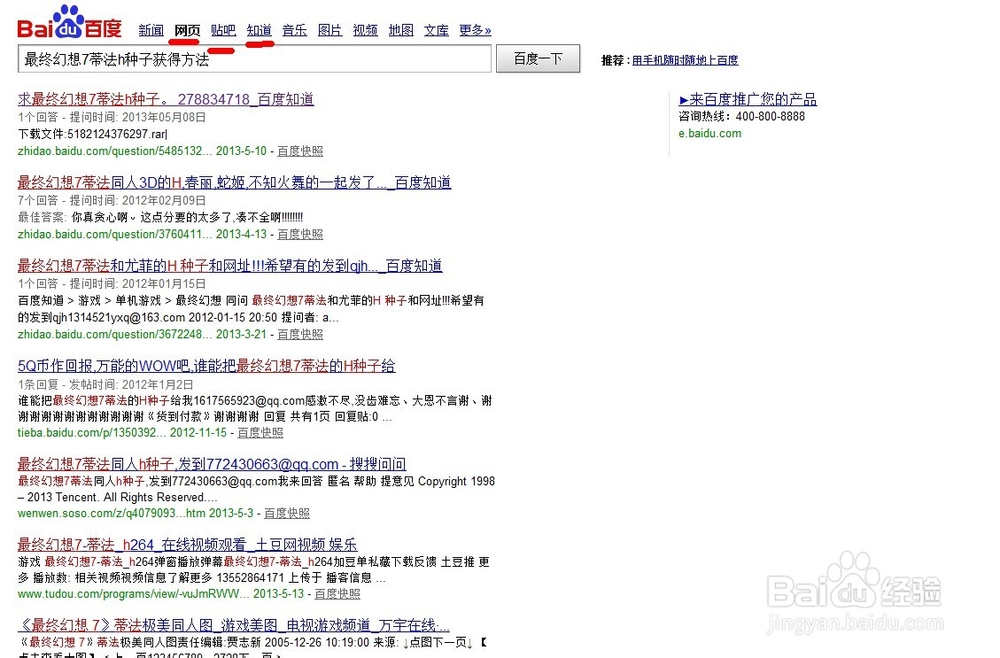Click URL www.tudou.com/programs/view
This screenshot has height=658, width=1000.
(x=133, y=594)
